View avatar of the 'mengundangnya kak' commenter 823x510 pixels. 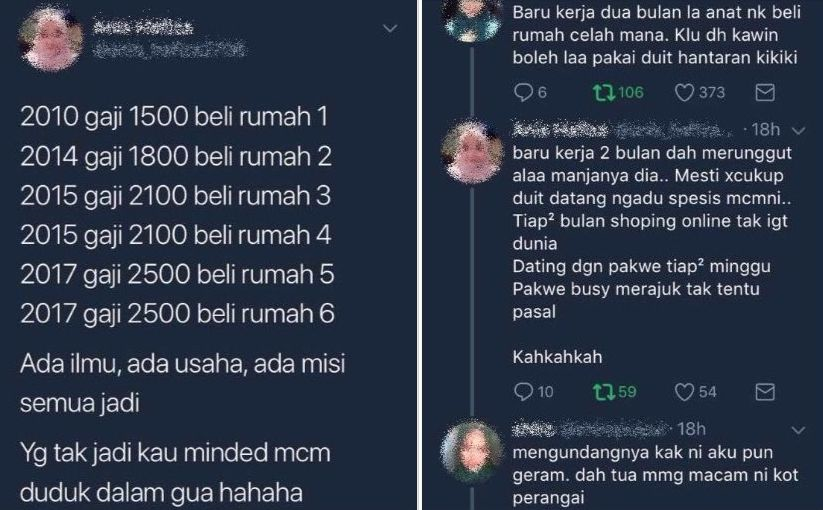point(471,452)
